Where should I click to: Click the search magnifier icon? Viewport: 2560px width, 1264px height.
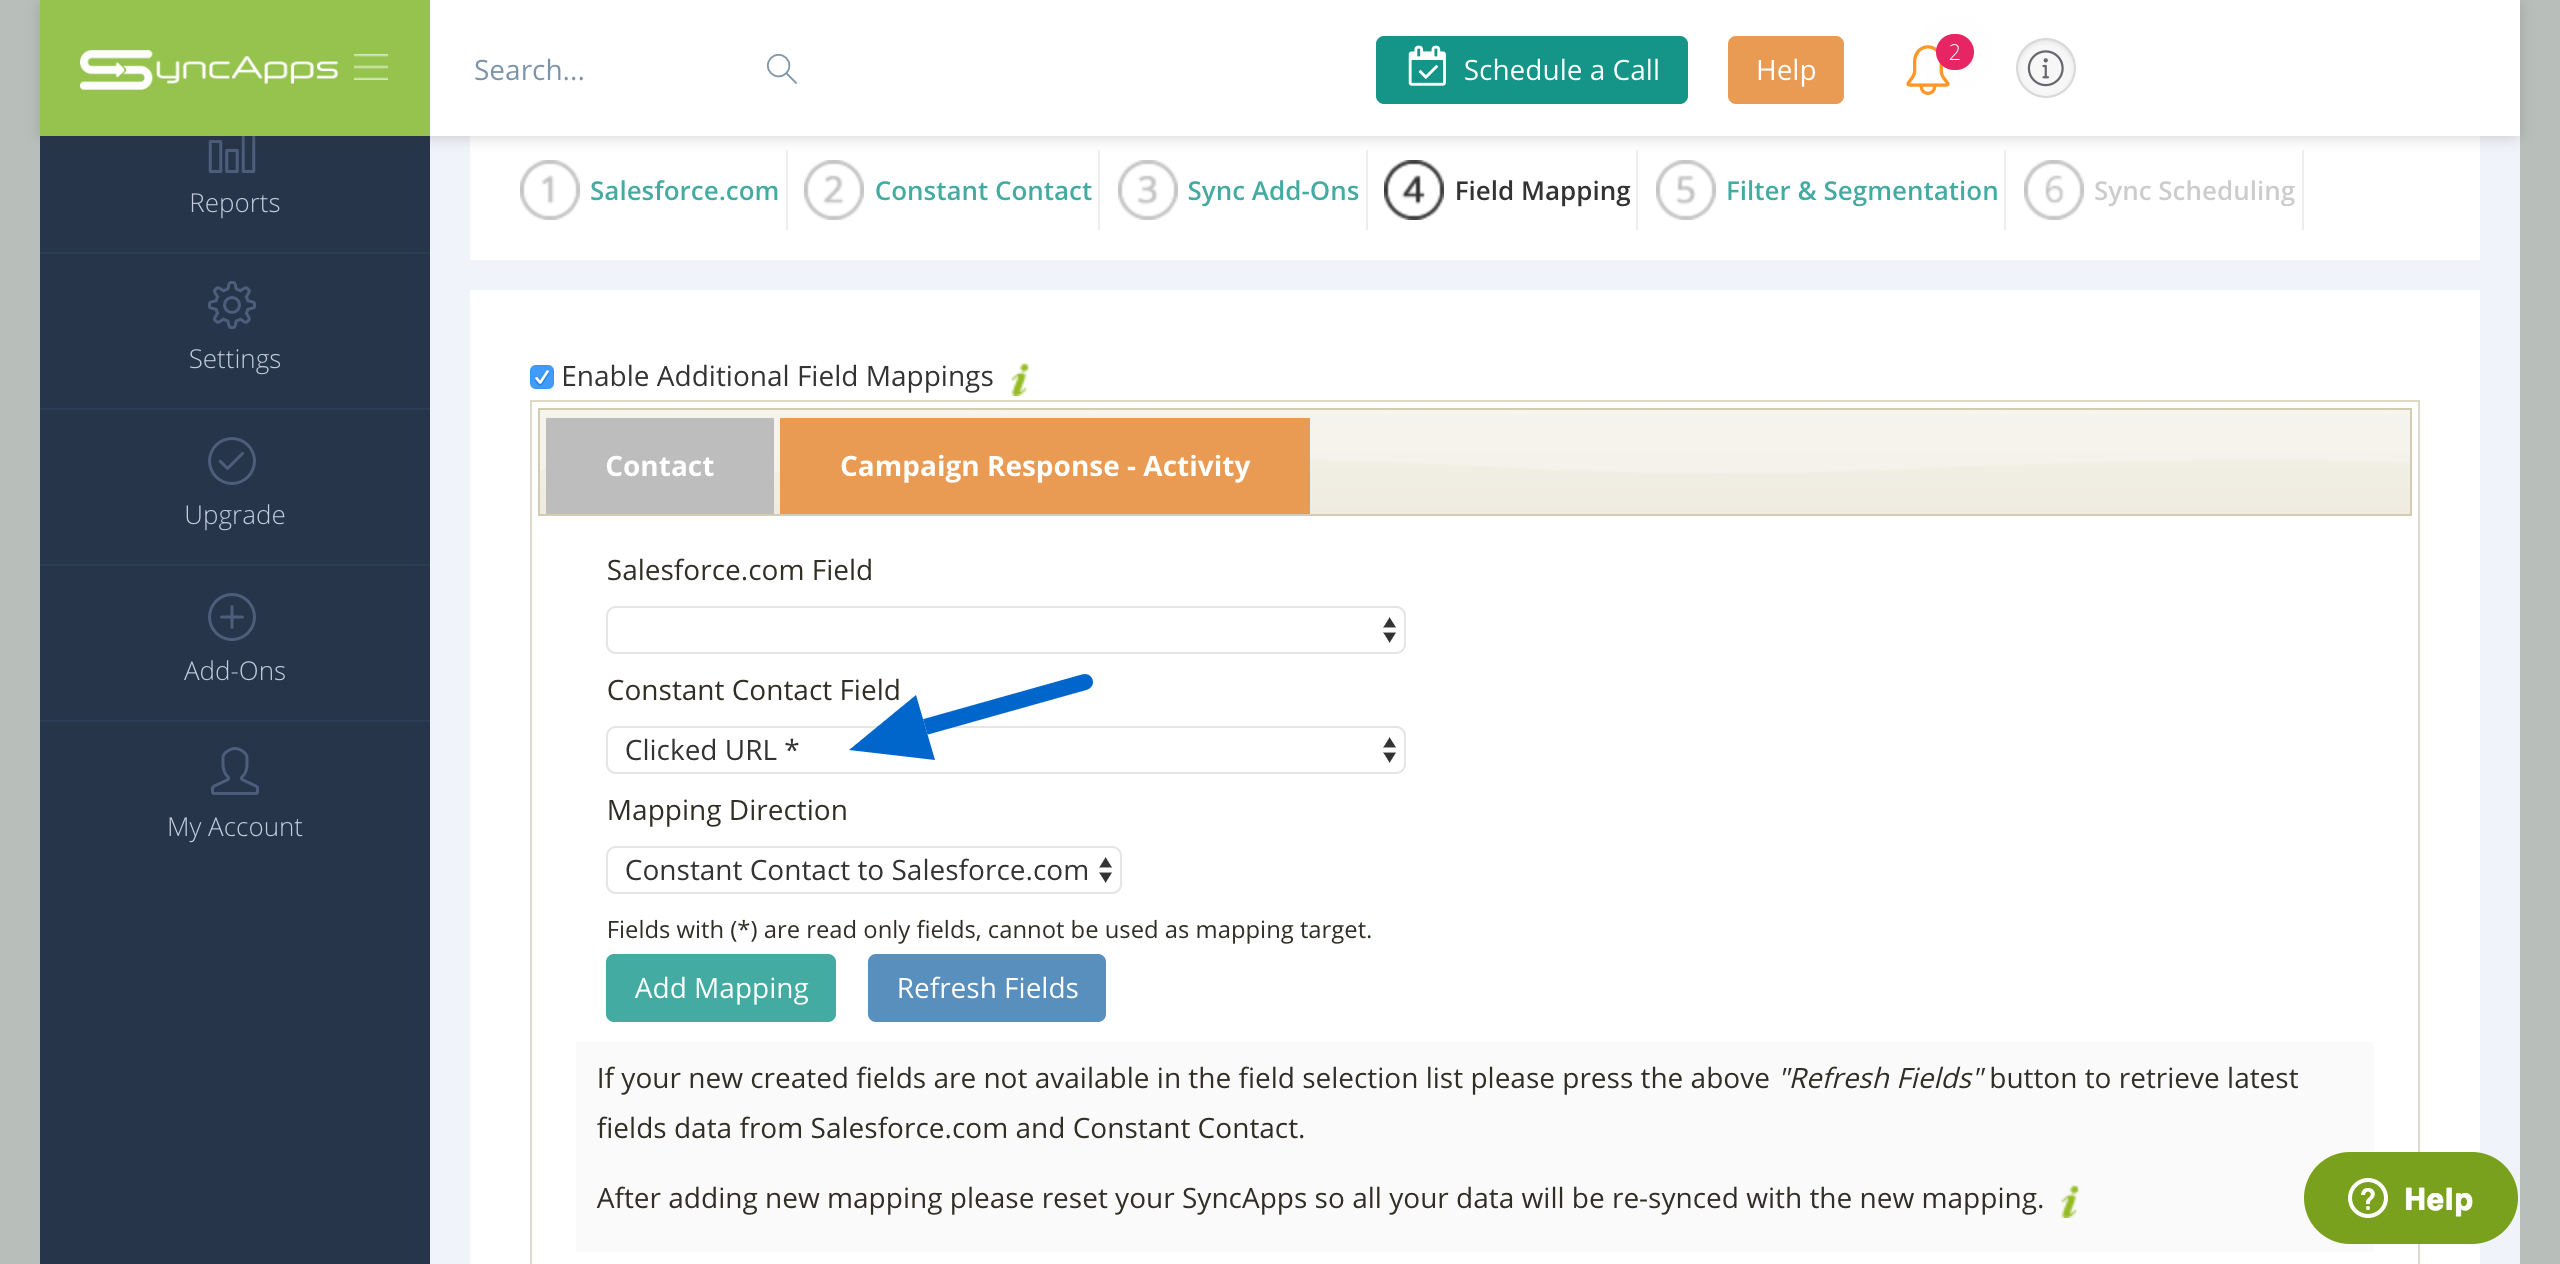[781, 69]
